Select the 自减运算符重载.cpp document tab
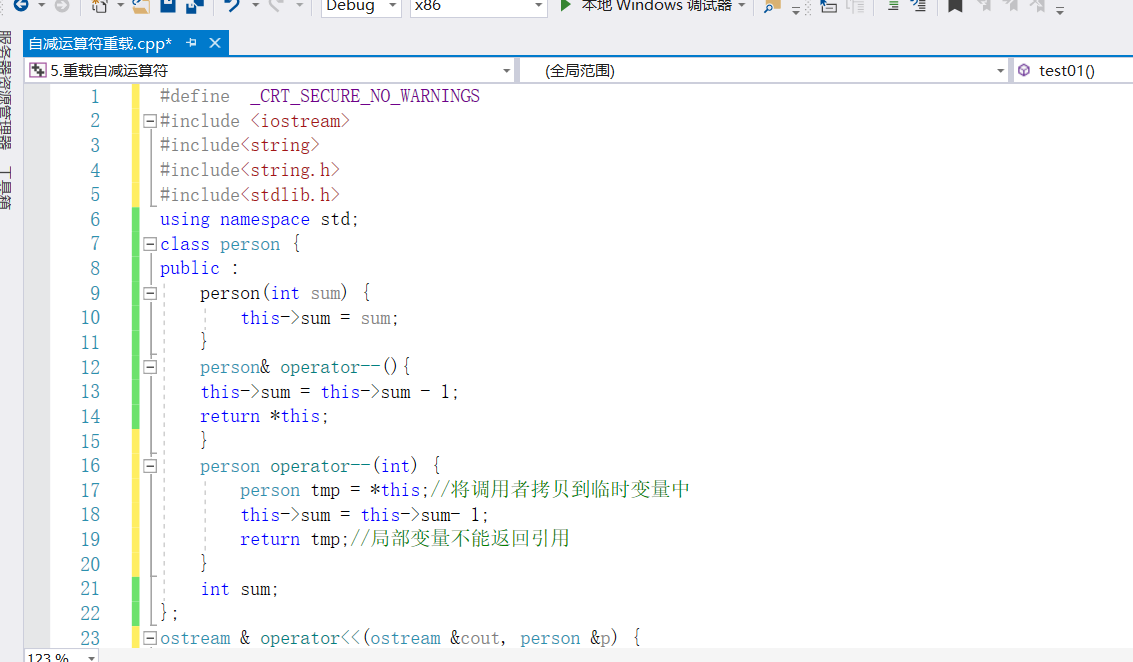The image size is (1133, 662). pos(100,43)
